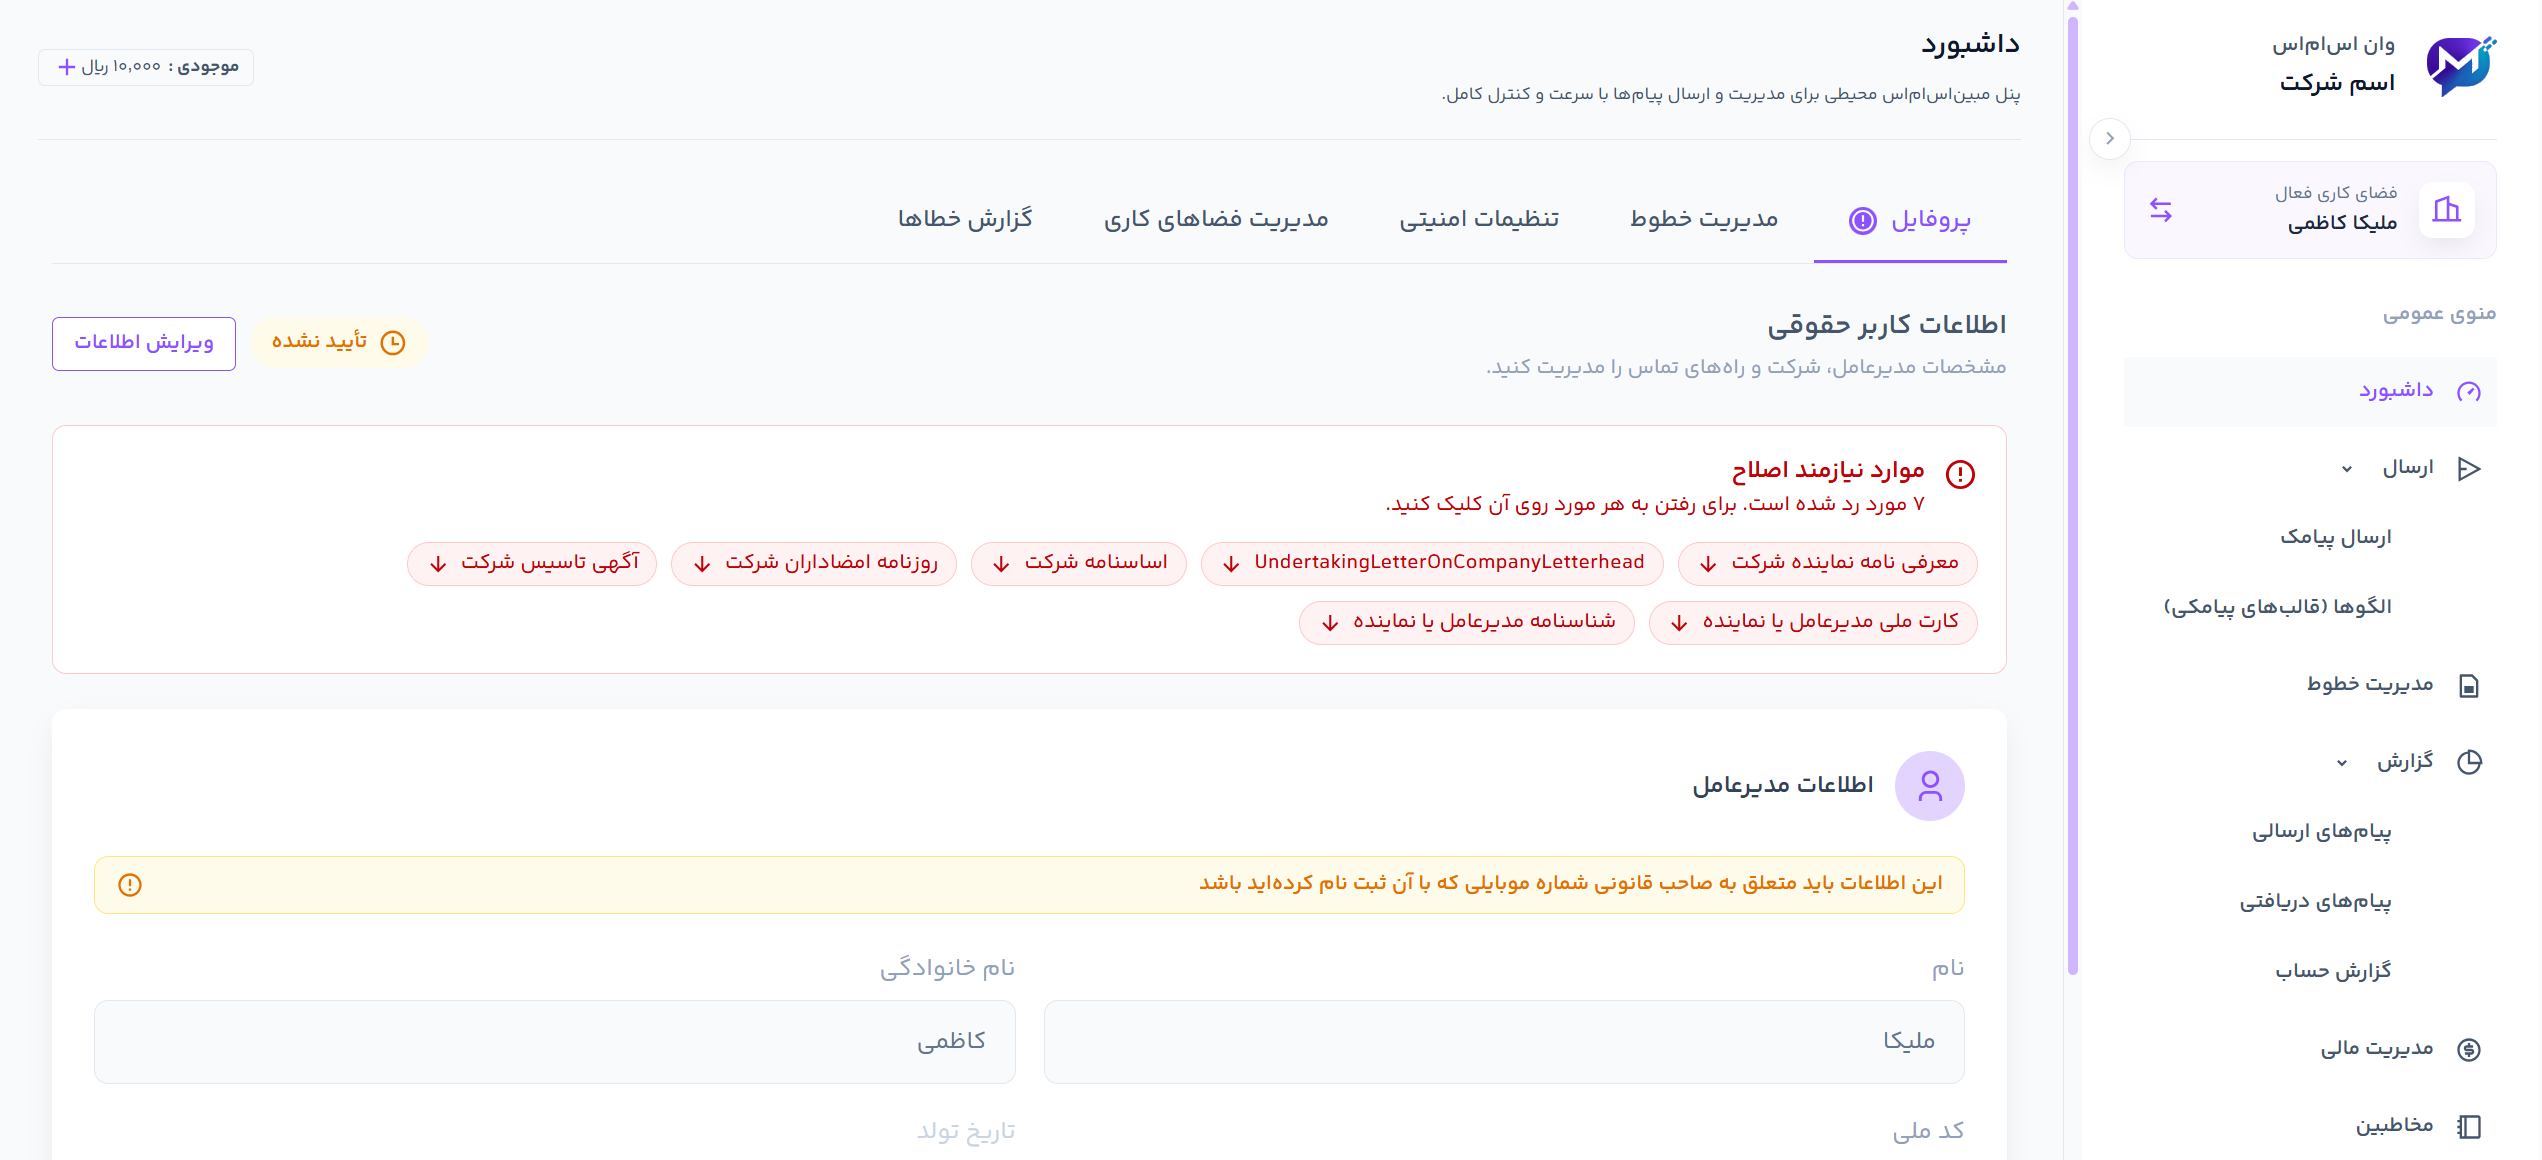Jump to معرفی نامه نماینده شرکت item

pyautogui.click(x=1827, y=563)
